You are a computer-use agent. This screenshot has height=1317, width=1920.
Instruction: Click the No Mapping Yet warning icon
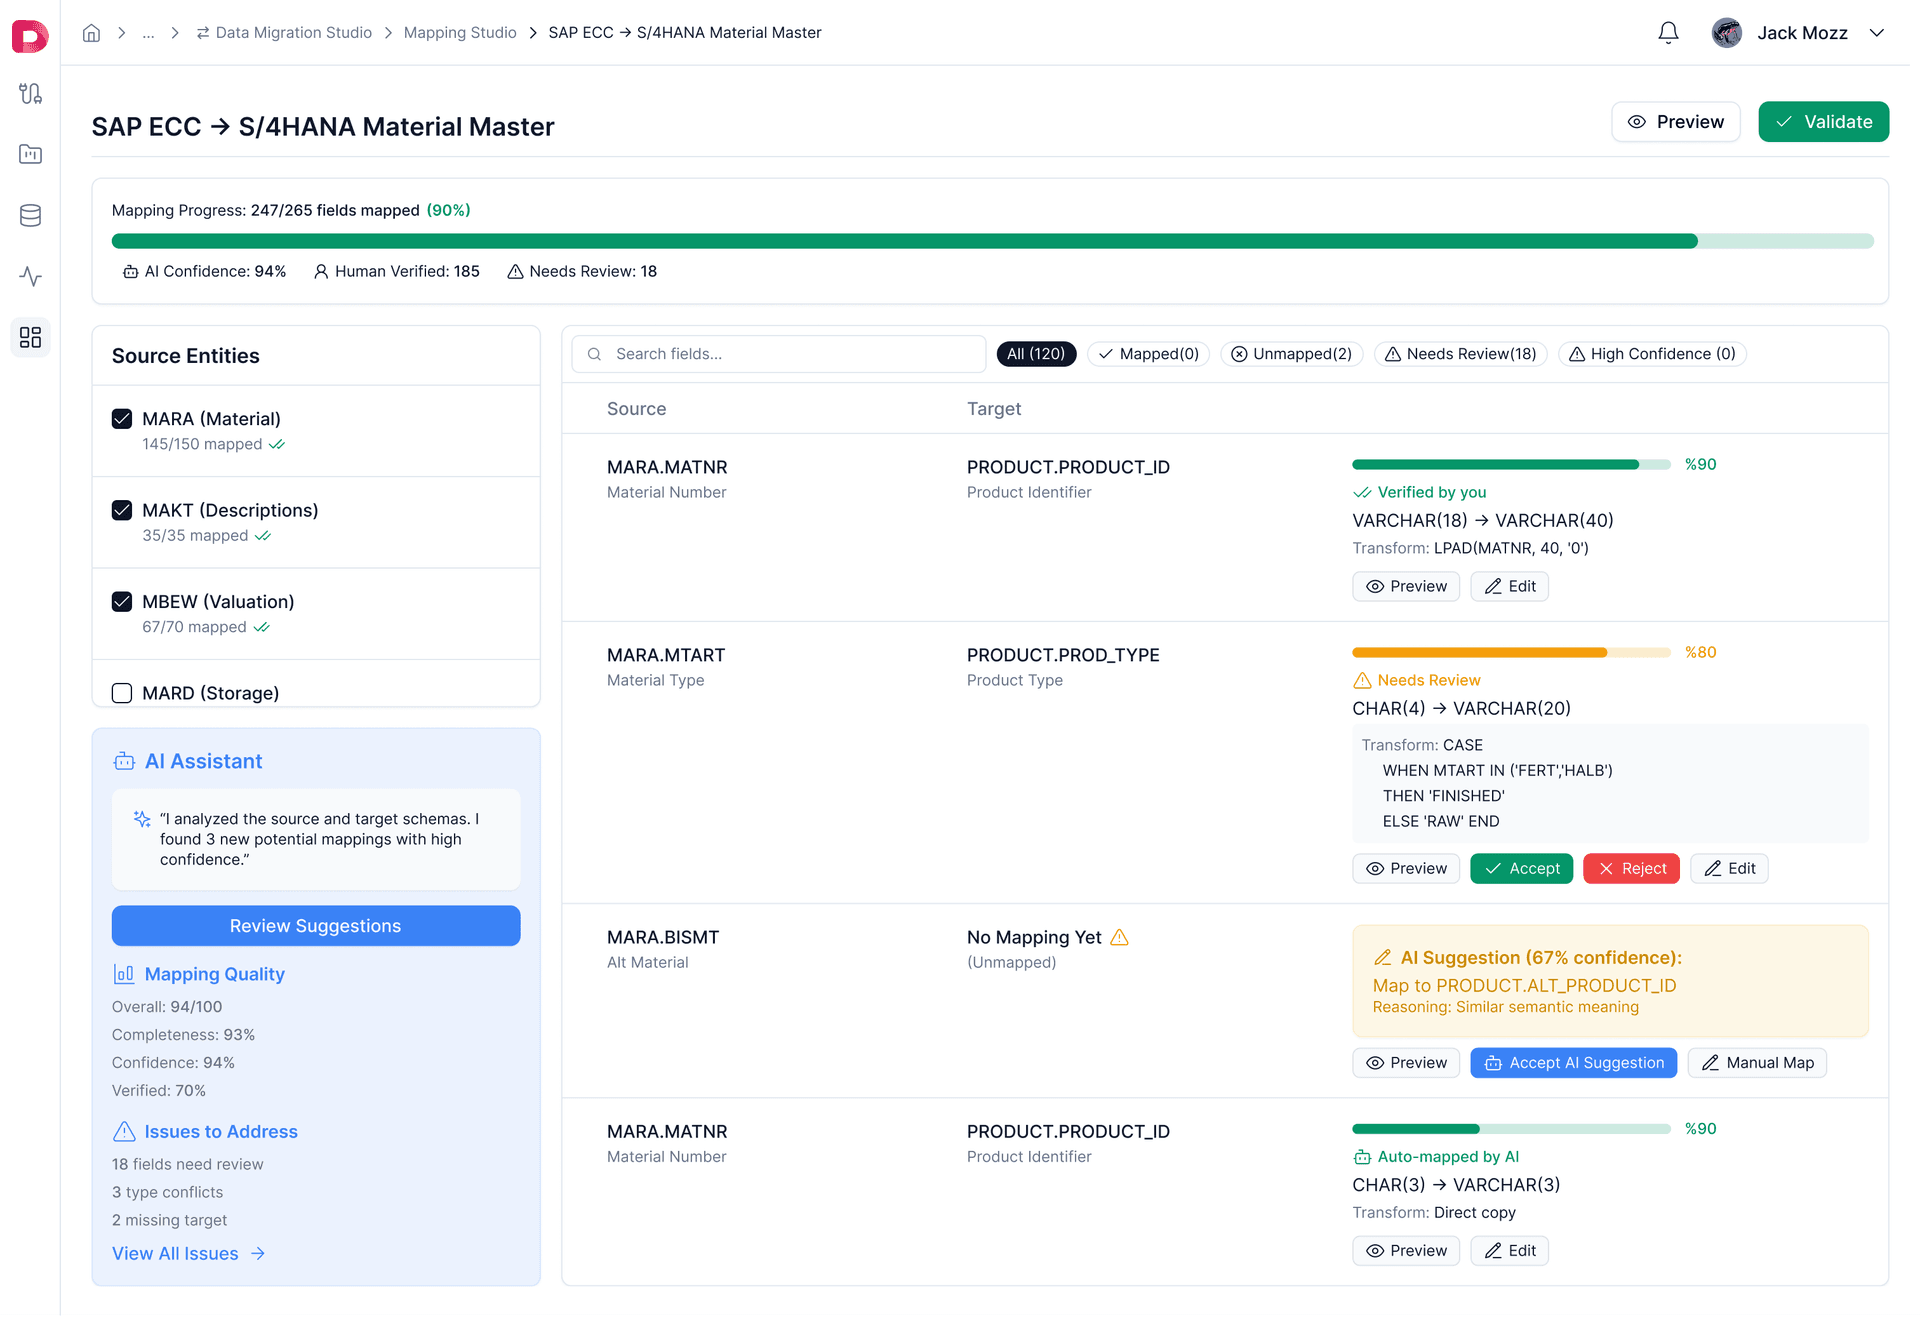click(1119, 938)
